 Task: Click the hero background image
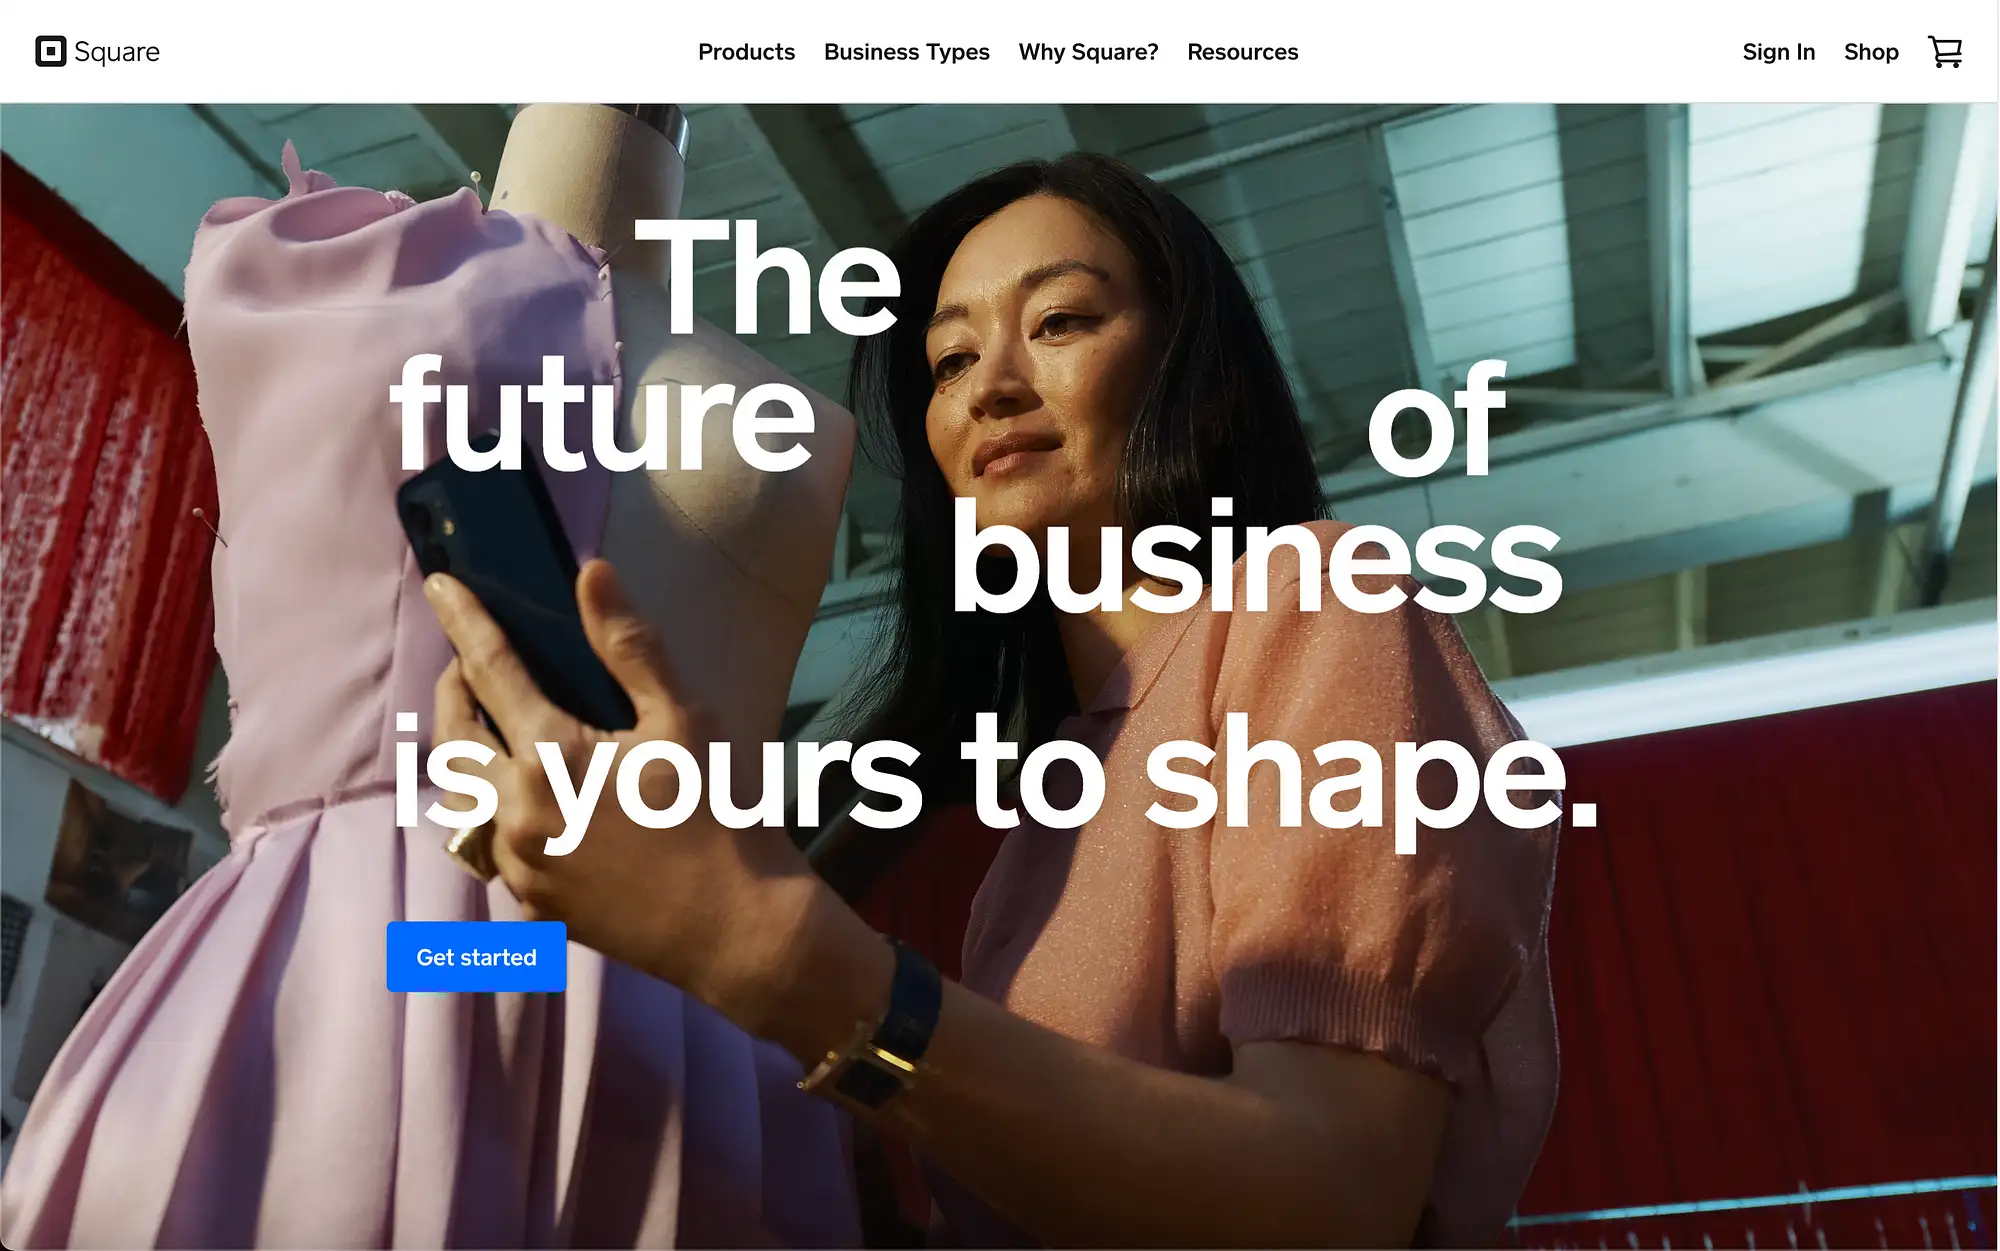click(x=1000, y=677)
